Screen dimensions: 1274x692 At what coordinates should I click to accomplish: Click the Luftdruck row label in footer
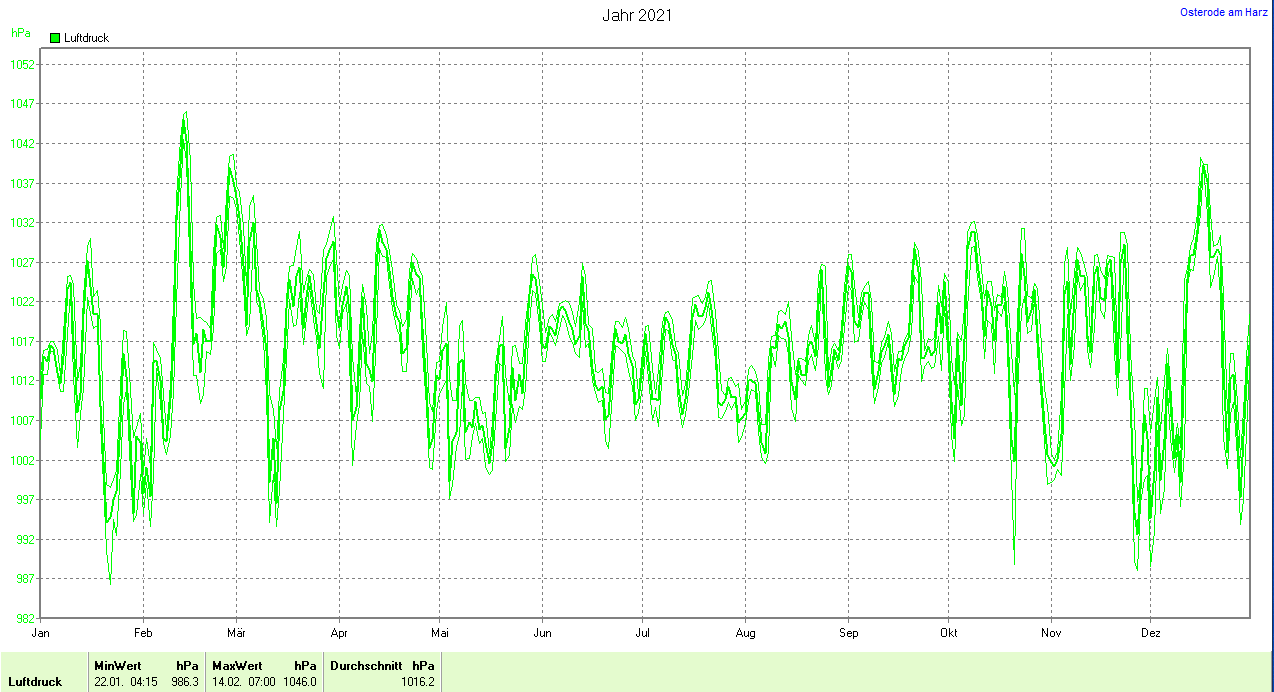[x=35, y=682]
